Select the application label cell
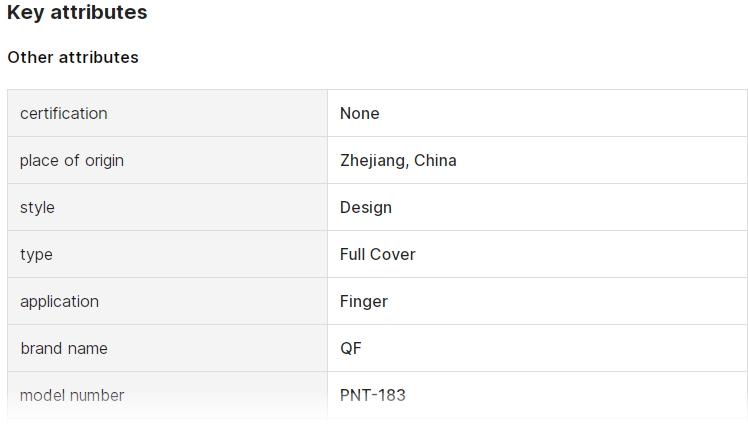Image resolution: width=748 pixels, height=445 pixels. 167,301
